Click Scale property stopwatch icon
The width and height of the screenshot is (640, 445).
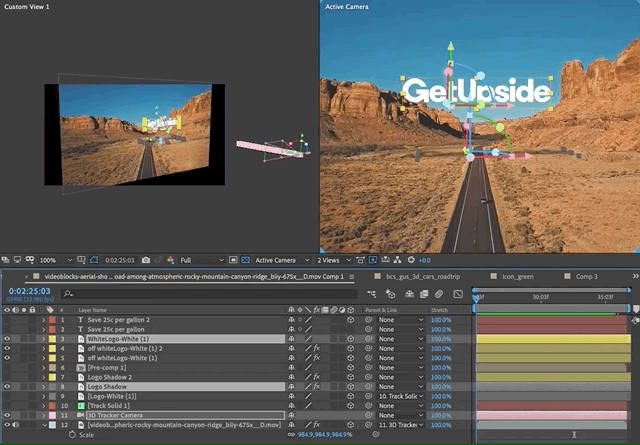tap(72, 434)
